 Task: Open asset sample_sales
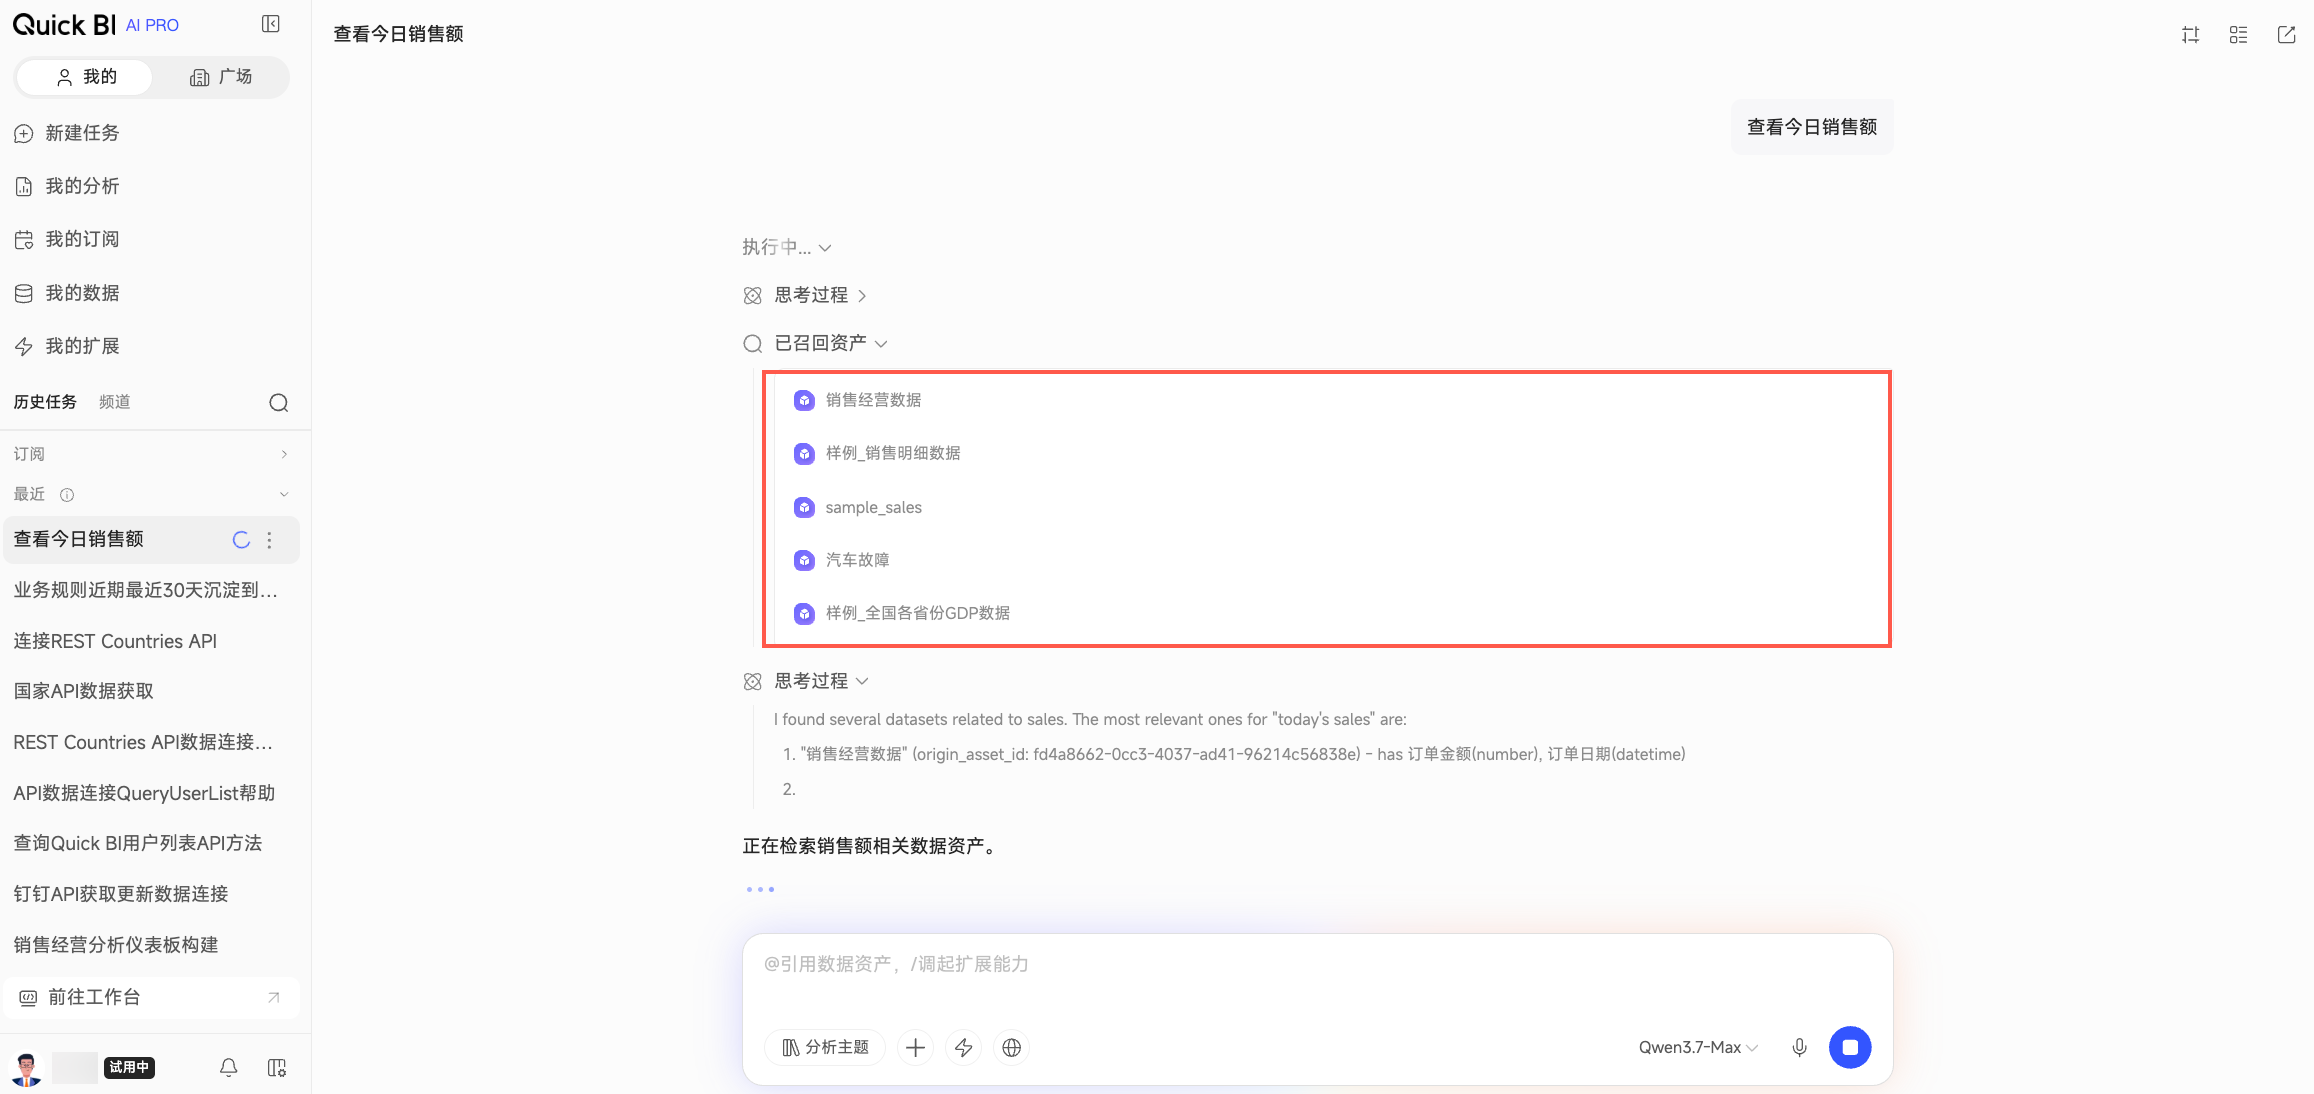click(x=858, y=507)
